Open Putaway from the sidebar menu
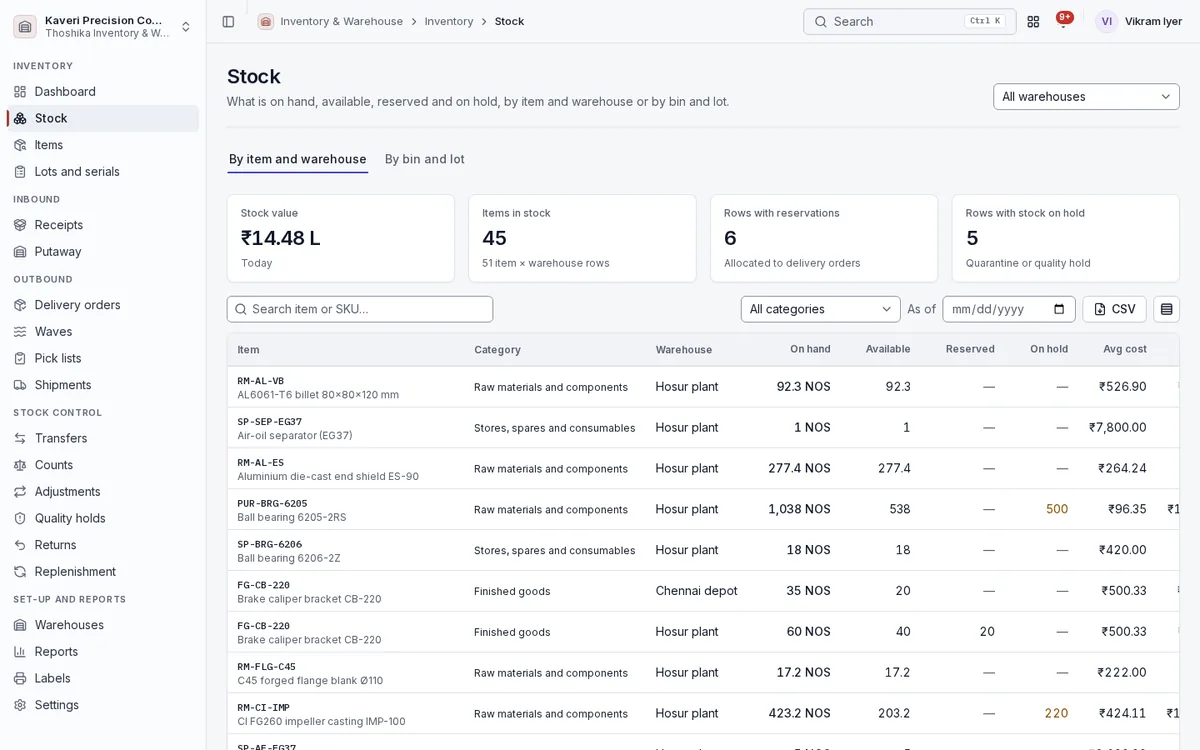The image size is (1200, 750). (x=102, y=251)
